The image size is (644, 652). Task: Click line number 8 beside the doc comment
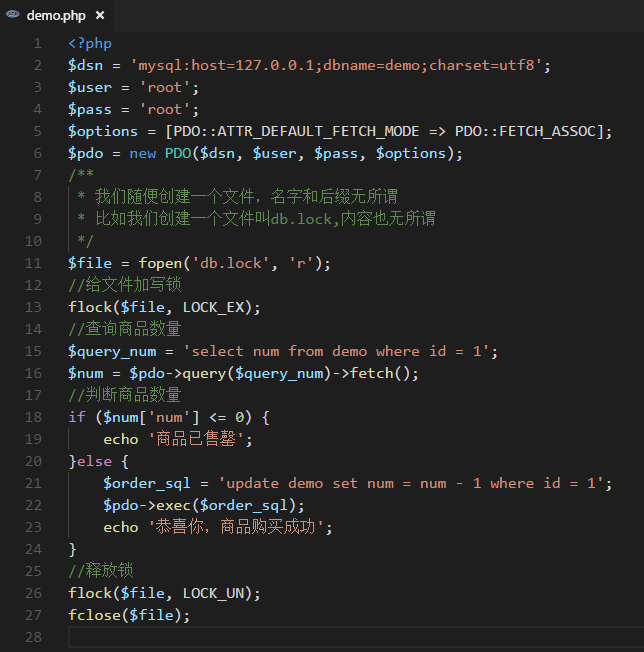click(x=37, y=197)
